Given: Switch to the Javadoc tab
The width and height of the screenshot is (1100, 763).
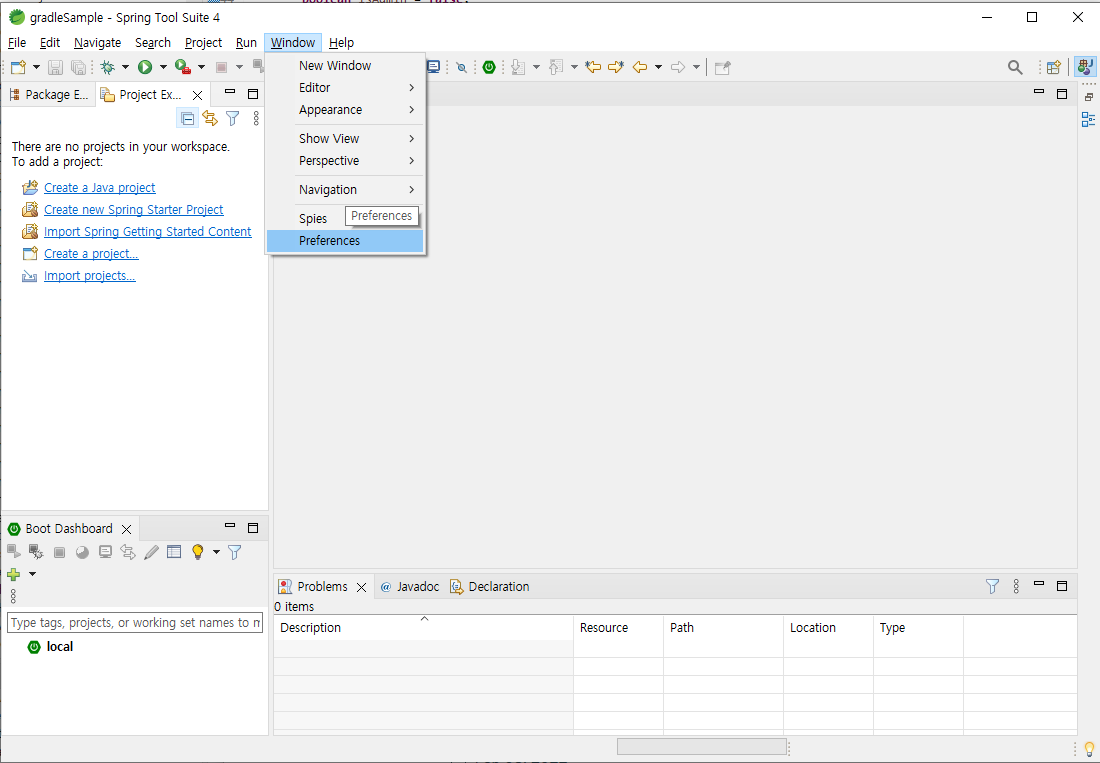Looking at the screenshot, I should 410,587.
